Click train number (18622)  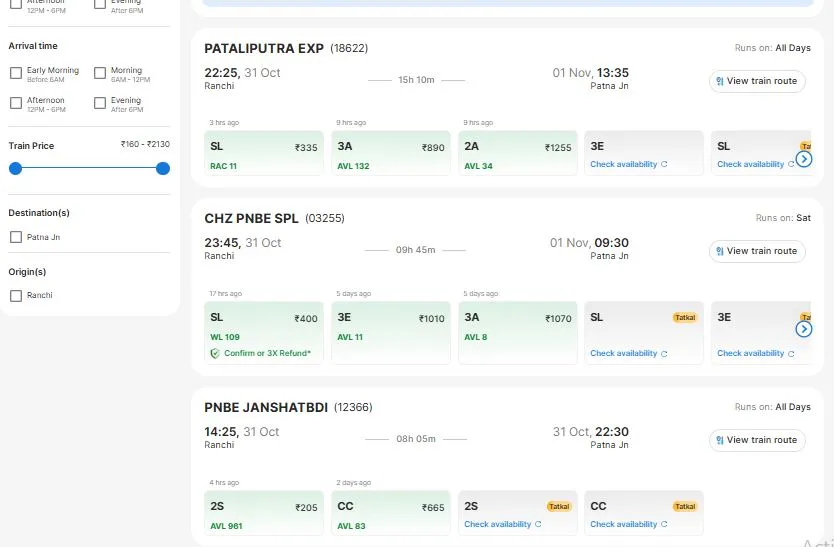(x=349, y=48)
